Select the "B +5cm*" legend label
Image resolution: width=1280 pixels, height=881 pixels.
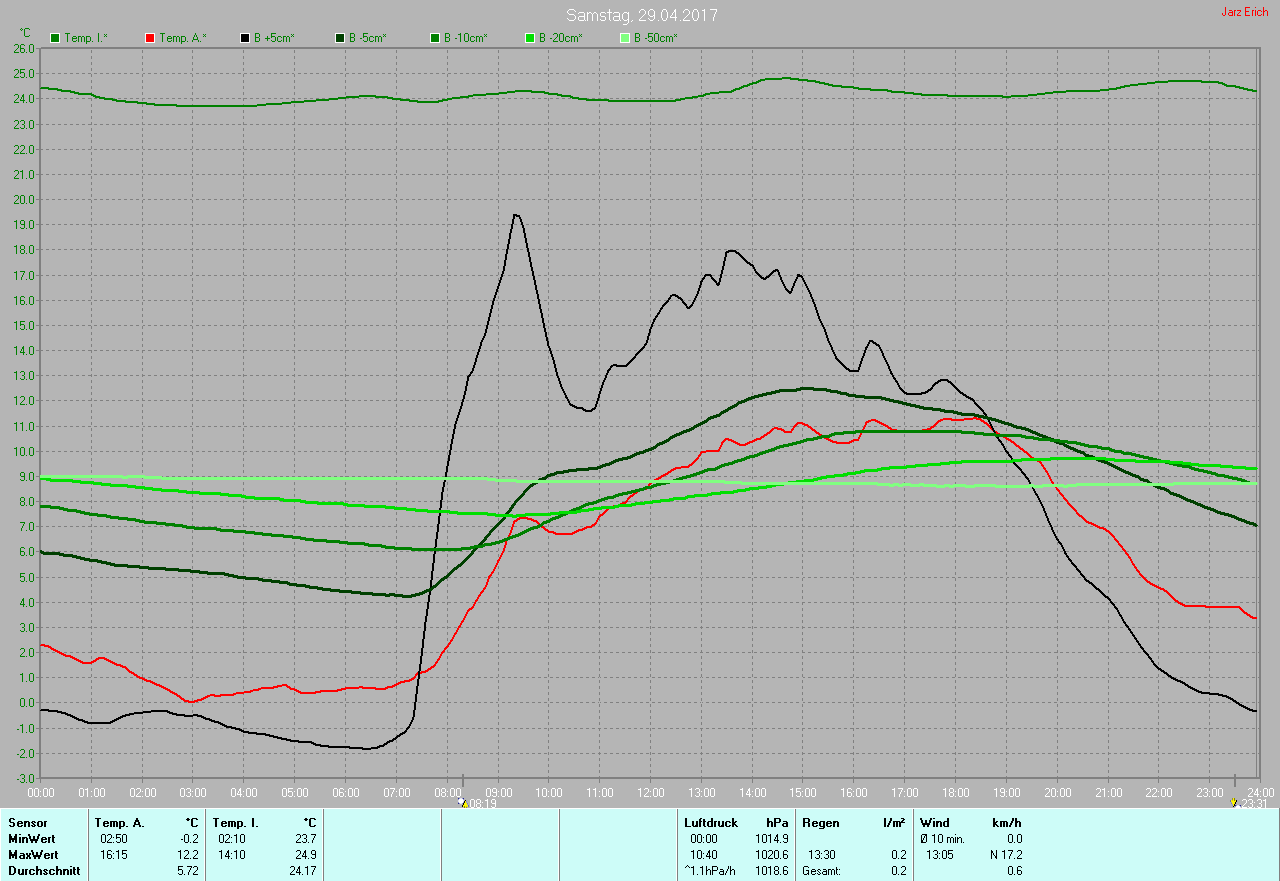275,38
